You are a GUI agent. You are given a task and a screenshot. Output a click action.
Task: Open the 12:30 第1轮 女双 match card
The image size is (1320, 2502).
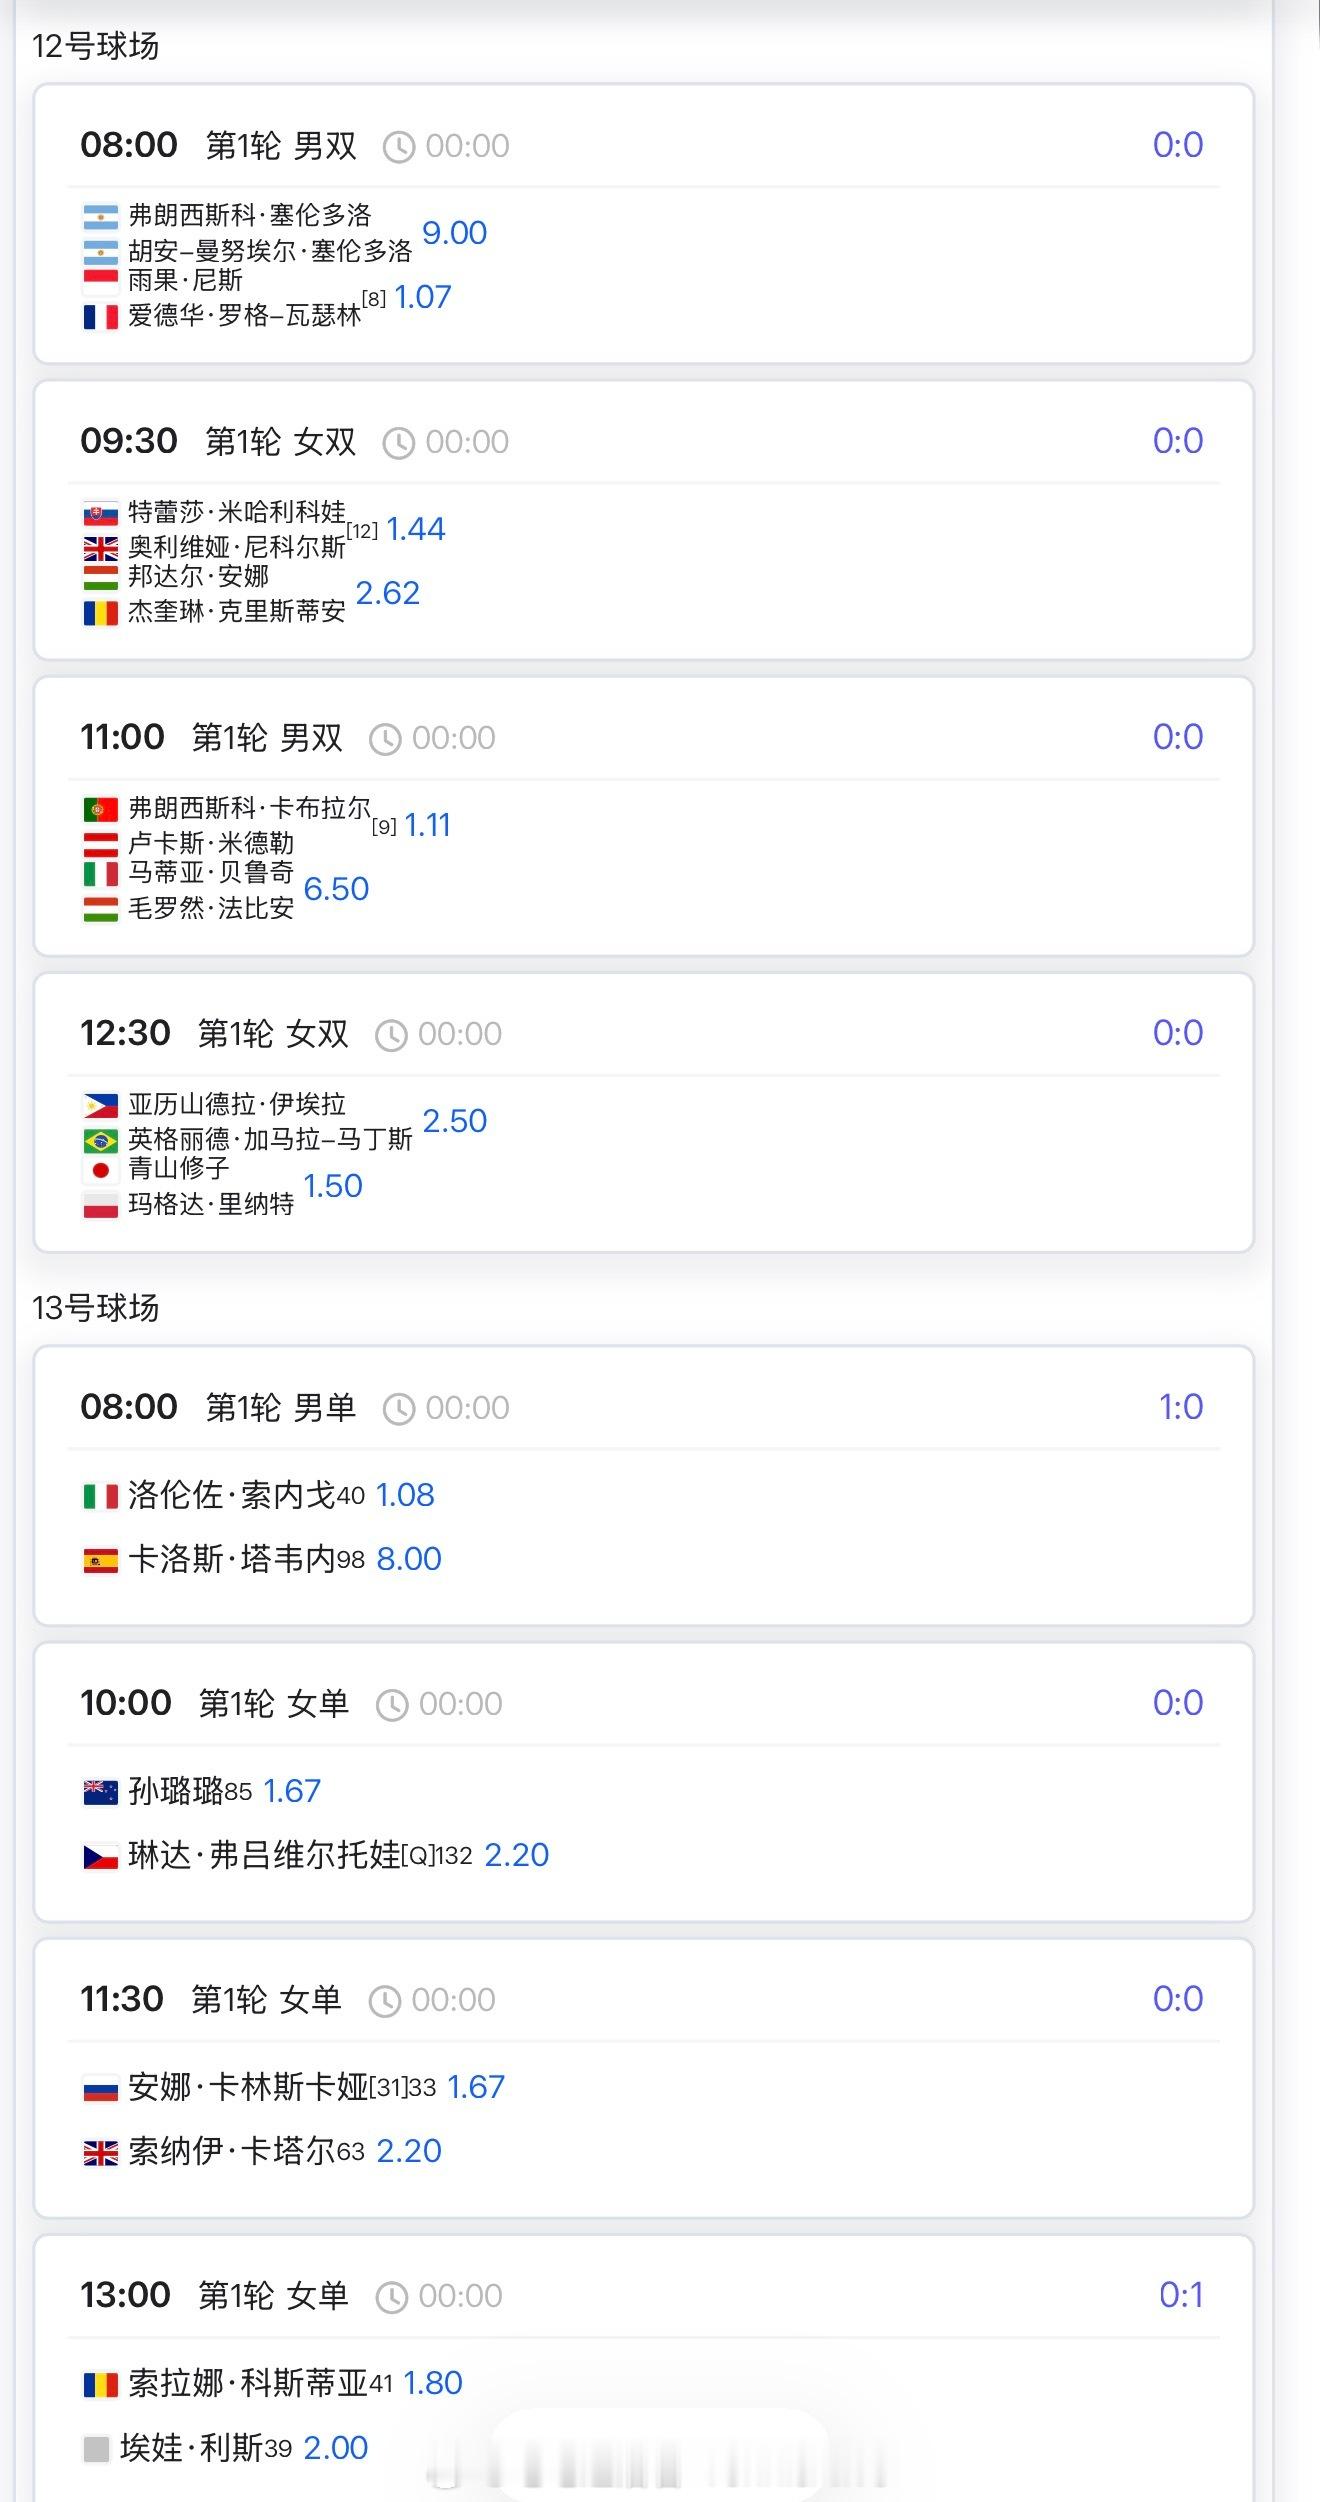pos(644,1112)
